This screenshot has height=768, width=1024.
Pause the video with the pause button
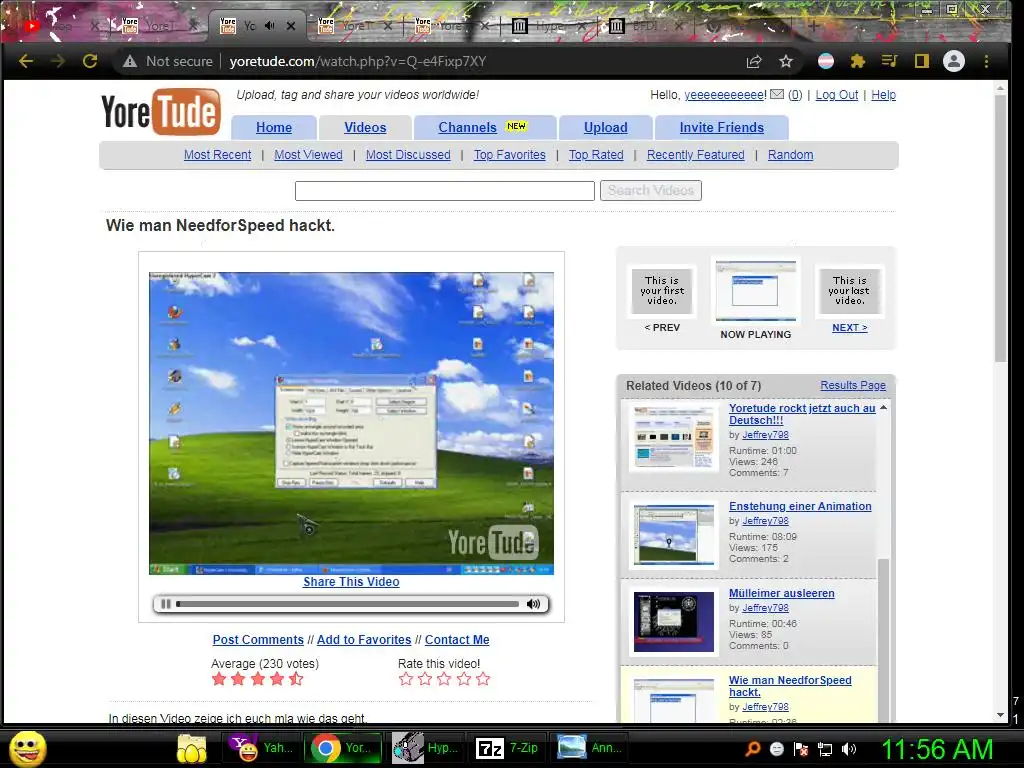click(165, 604)
